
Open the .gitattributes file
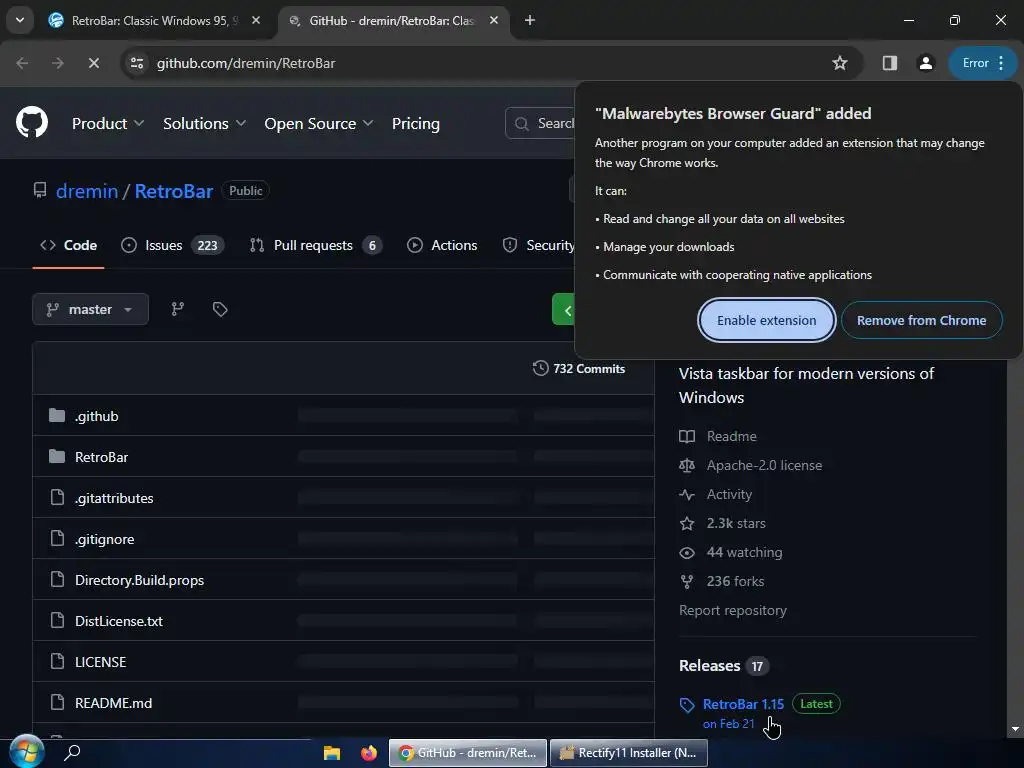[x=114, y=498]
